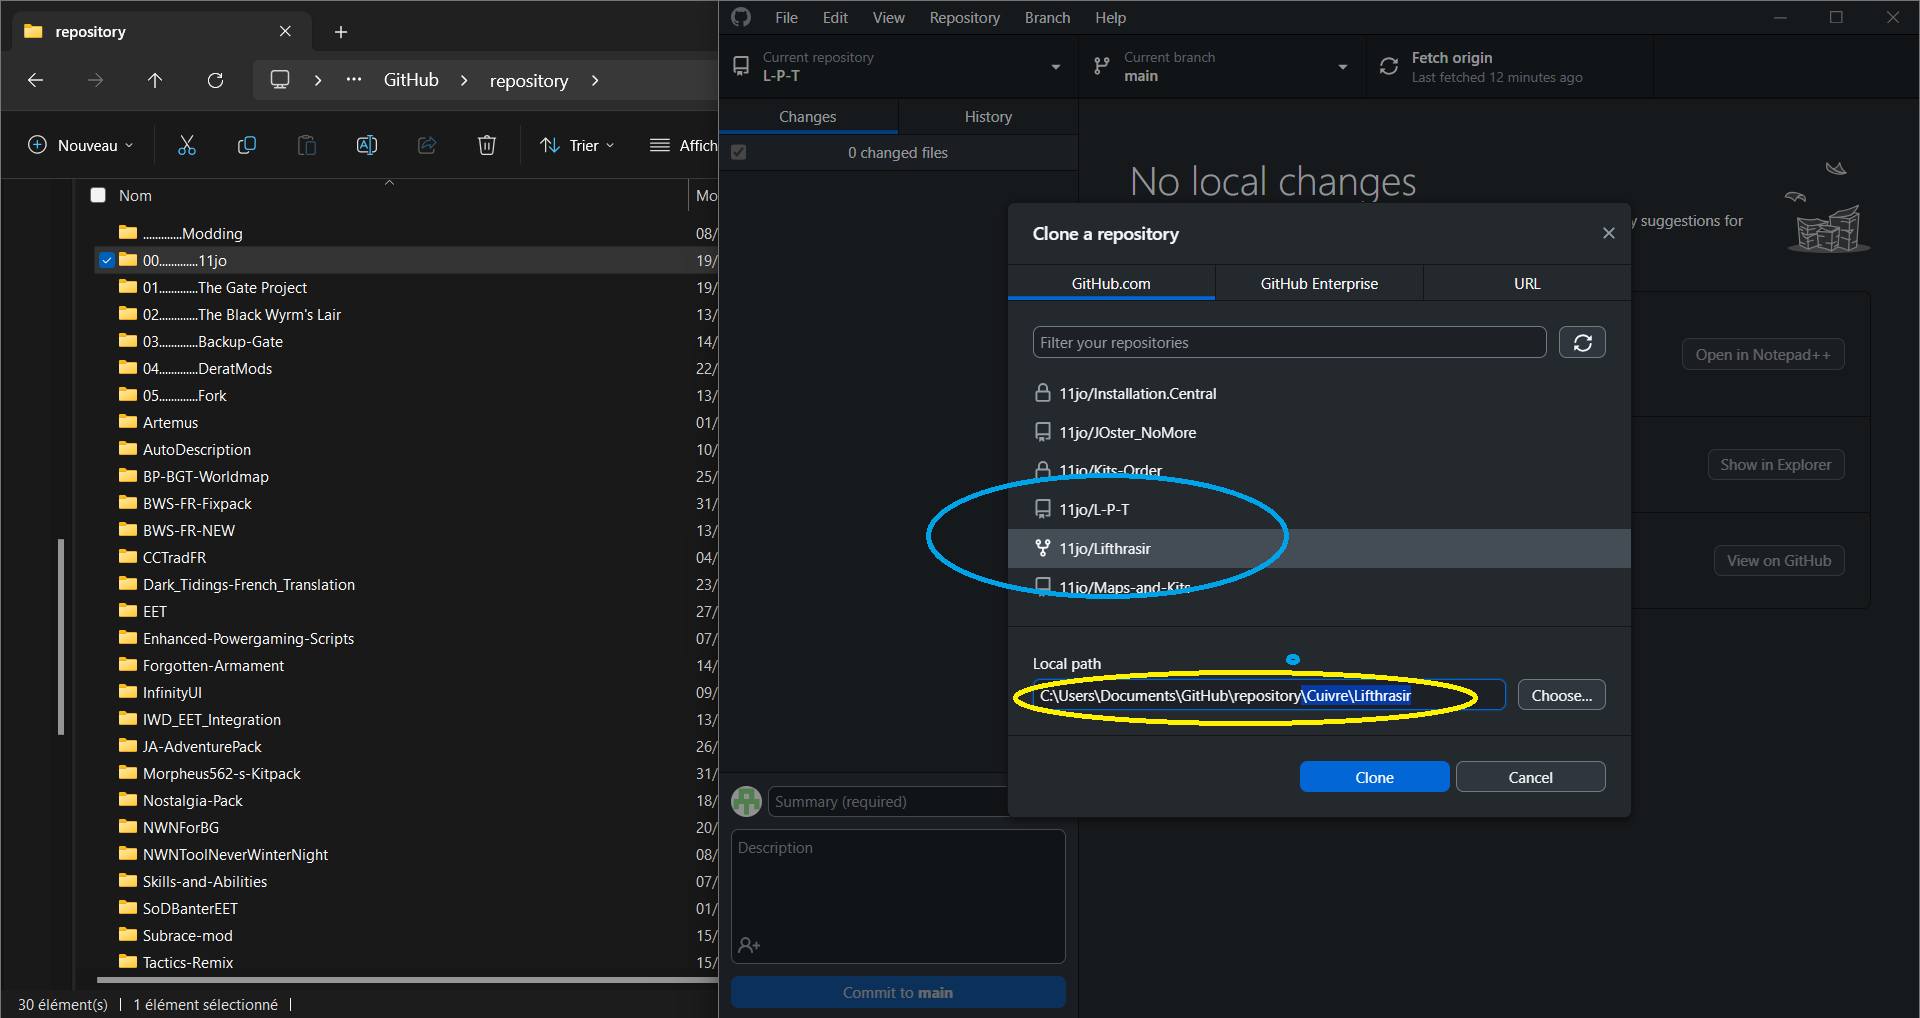The width and height of the screenshot is (1920, 1018).
Task: Switch to the History tab
Action: point(988,117)
